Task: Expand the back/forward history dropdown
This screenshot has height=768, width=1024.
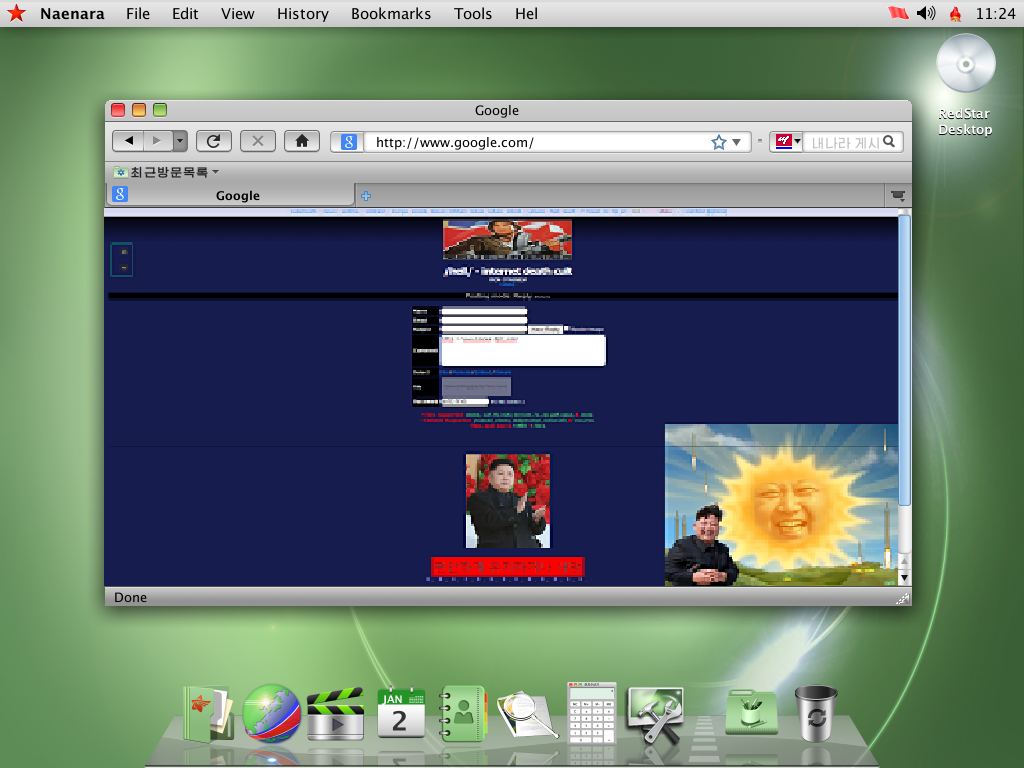Action: tap(180, 141)
